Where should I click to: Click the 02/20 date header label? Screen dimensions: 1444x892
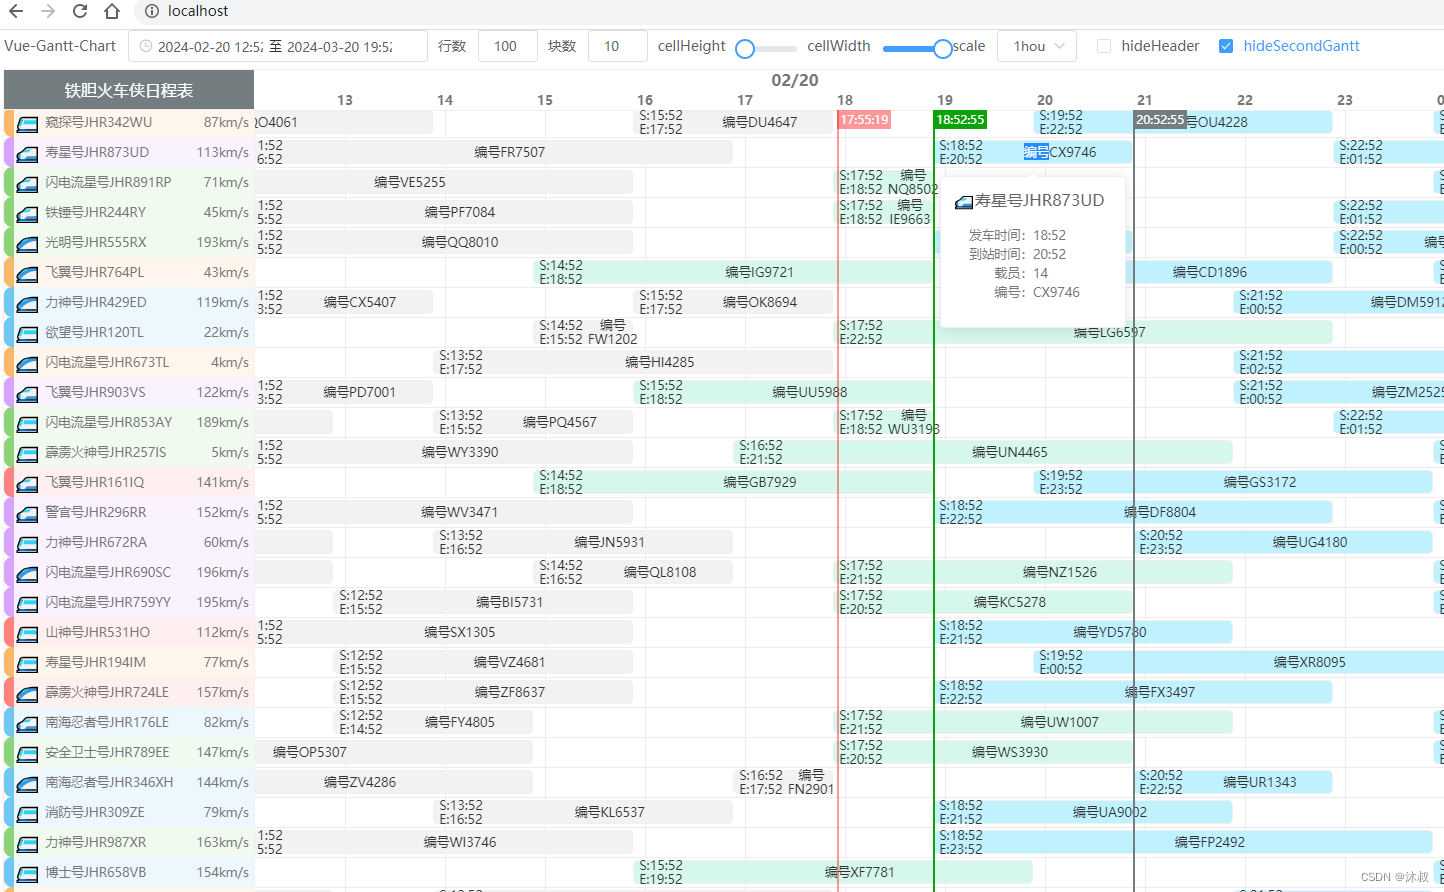[x=795, y=80]
